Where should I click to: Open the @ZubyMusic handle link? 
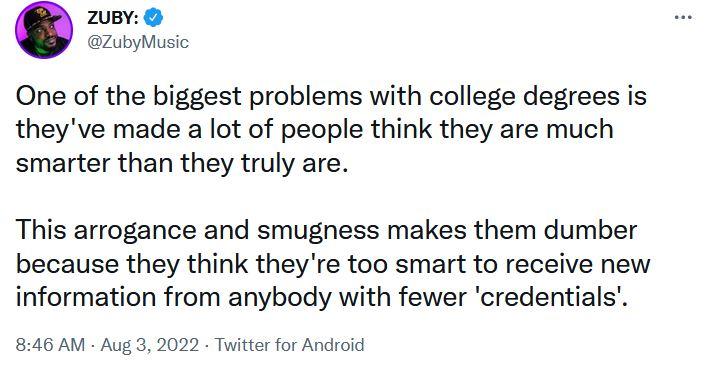pyautogui.click(x=137, y=42)
